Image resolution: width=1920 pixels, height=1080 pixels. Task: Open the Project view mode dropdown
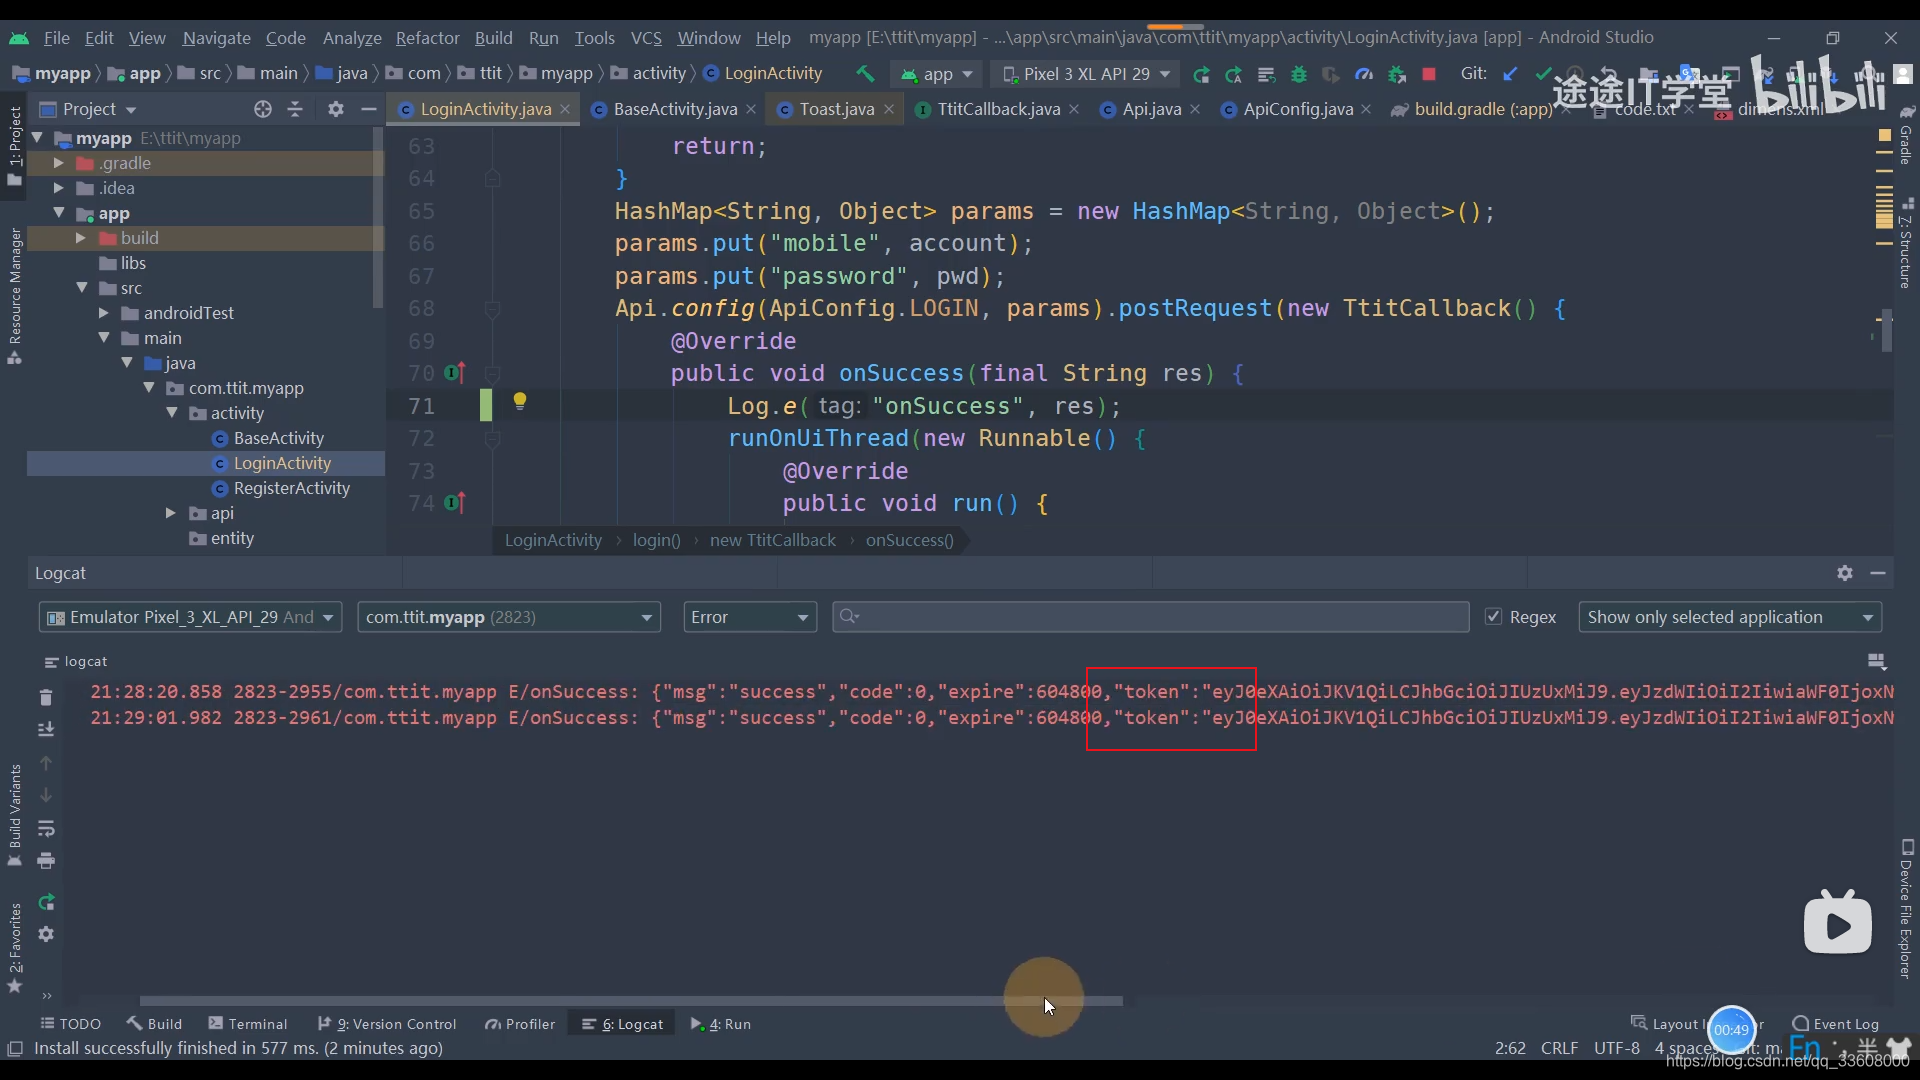point(88,109)
